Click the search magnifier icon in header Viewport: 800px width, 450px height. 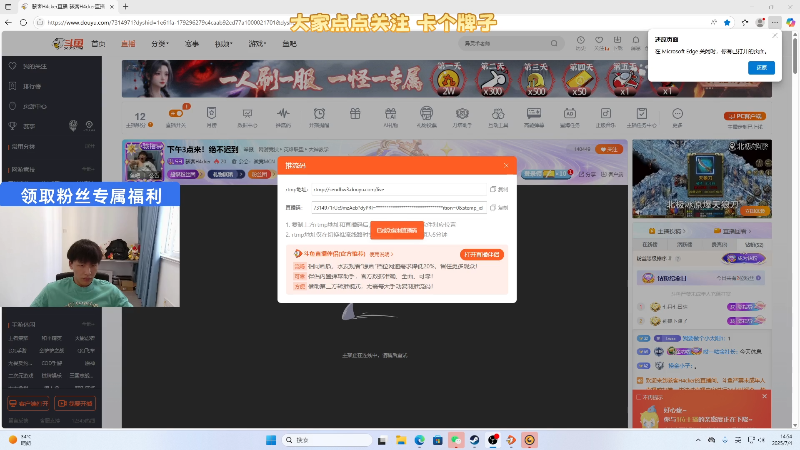[554, 43]
